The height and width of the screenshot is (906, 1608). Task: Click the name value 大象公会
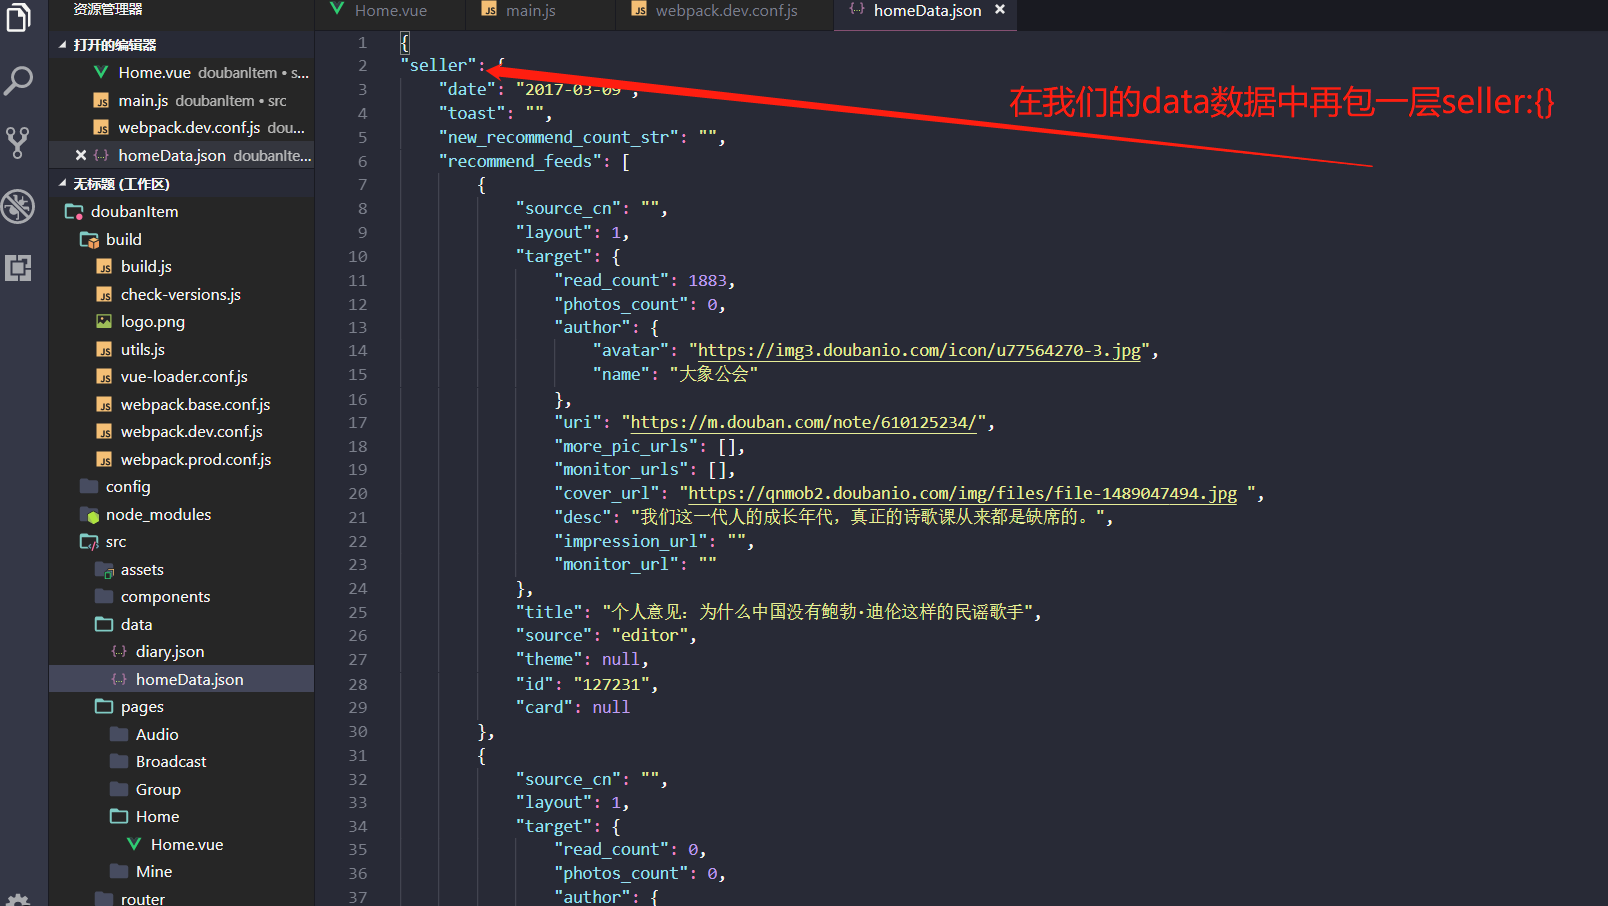pos(713,374)
